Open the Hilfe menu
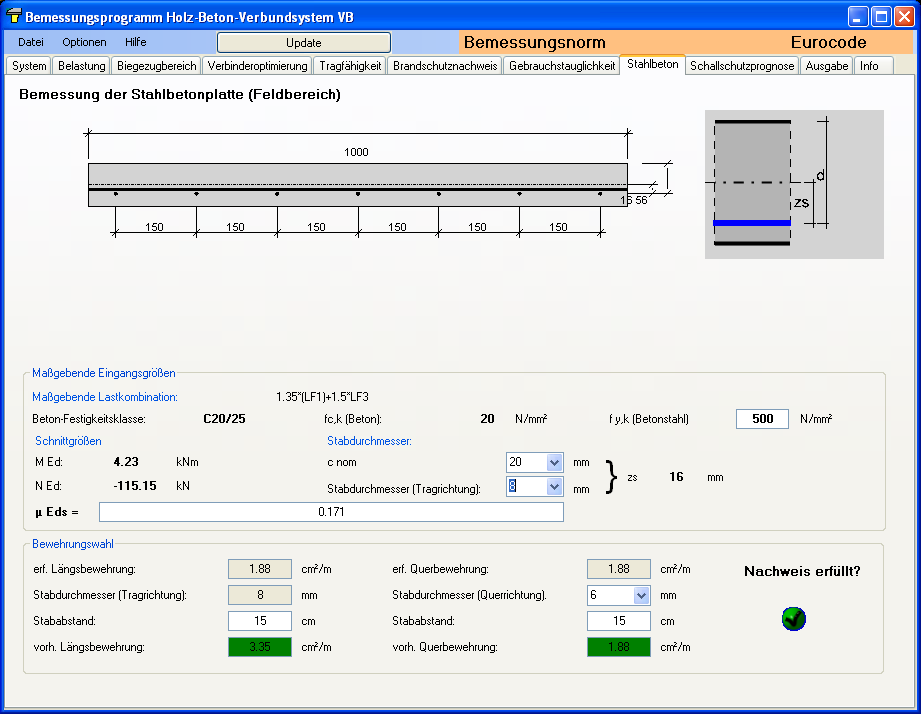921x714 pixels. click(136, 42)
